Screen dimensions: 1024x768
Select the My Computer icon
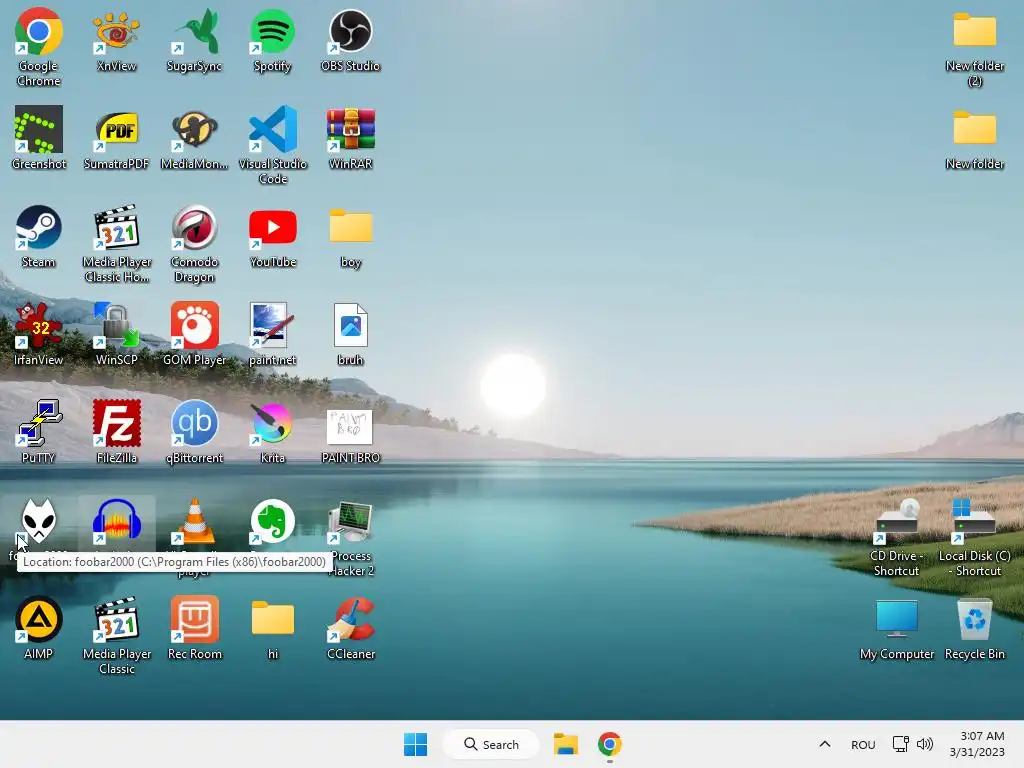897,618
